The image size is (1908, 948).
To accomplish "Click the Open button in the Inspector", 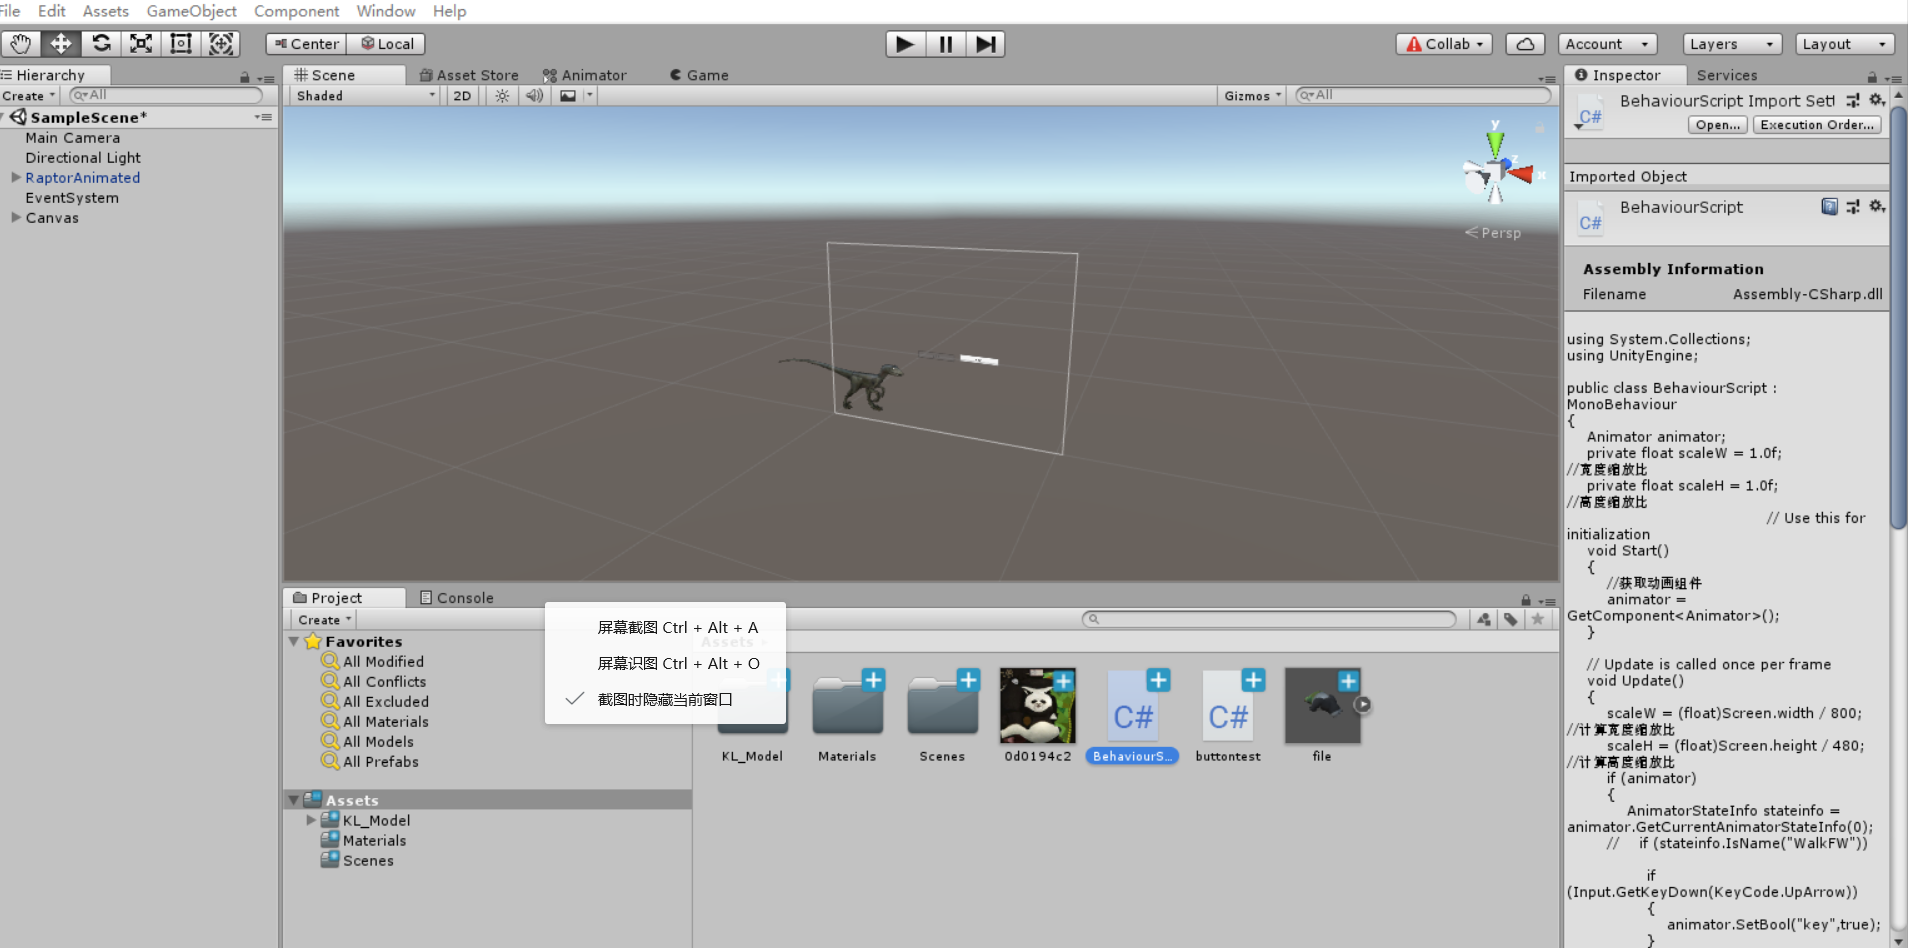I will 1718,124.
